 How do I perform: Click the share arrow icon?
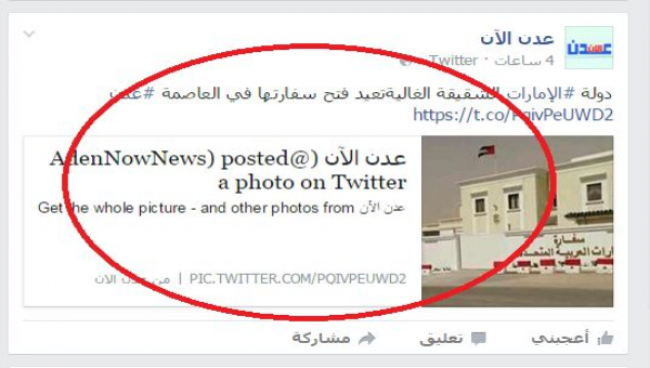pos(367,338)
